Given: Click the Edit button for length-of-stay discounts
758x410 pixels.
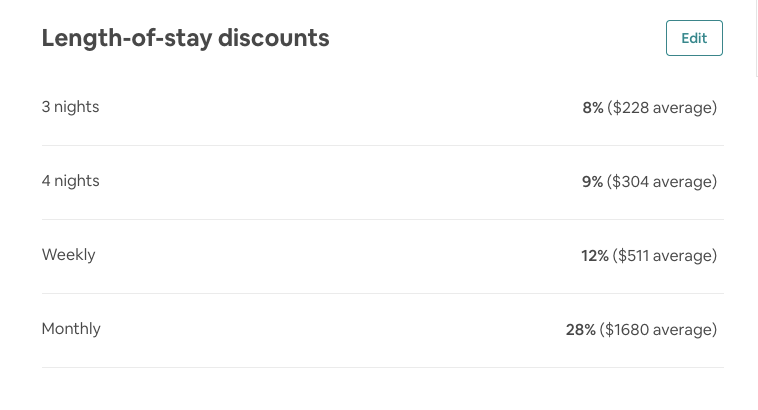Looking at the screenshot, I should pyautogui.click(x=694, y=38).
